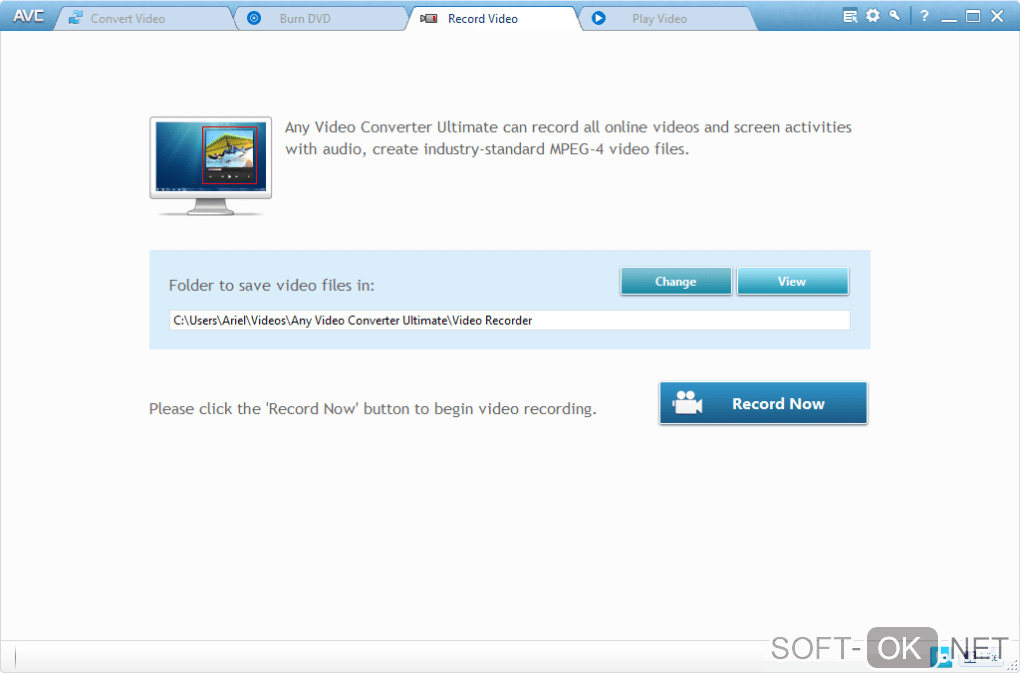This screenshot has width=1020, height=673.
Task: Click the monitor preview image
Action: pyautogui.click(x=211, y=166)
